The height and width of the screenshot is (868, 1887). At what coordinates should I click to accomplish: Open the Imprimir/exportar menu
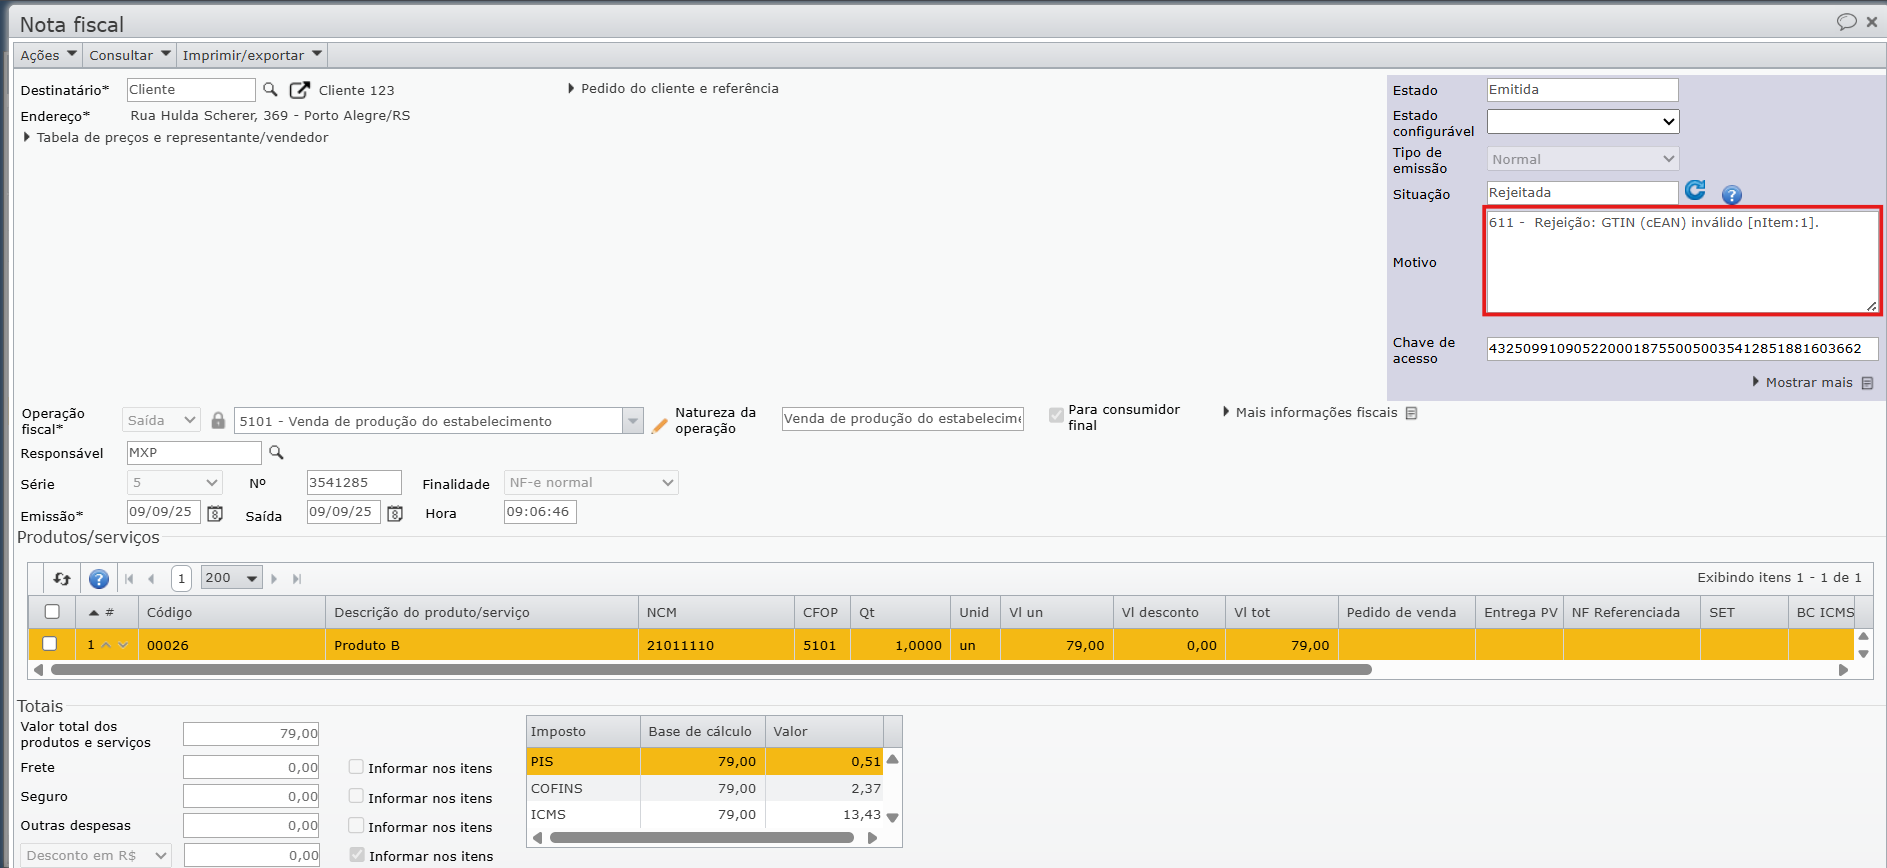pos(252,55)
